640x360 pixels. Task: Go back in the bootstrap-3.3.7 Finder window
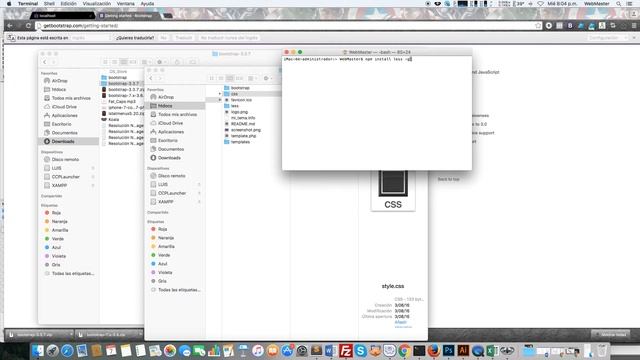[45, 62]
